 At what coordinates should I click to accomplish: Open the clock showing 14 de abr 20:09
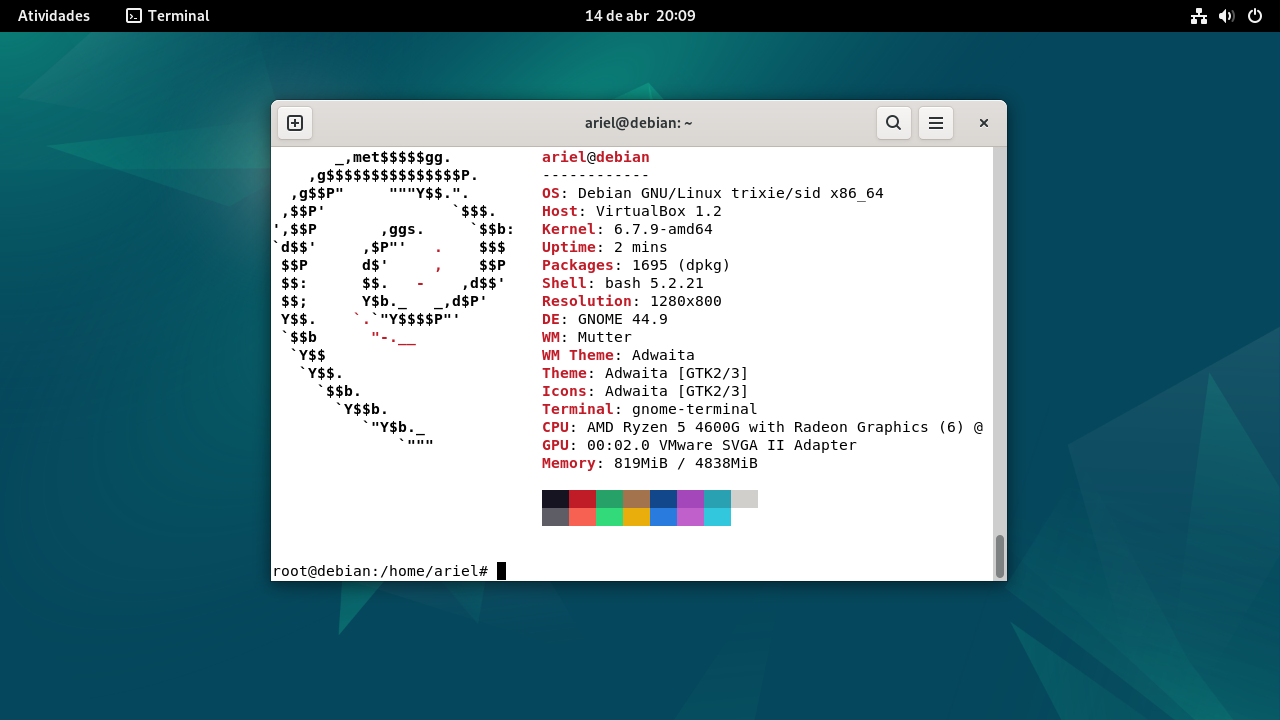tap(640, 16)
